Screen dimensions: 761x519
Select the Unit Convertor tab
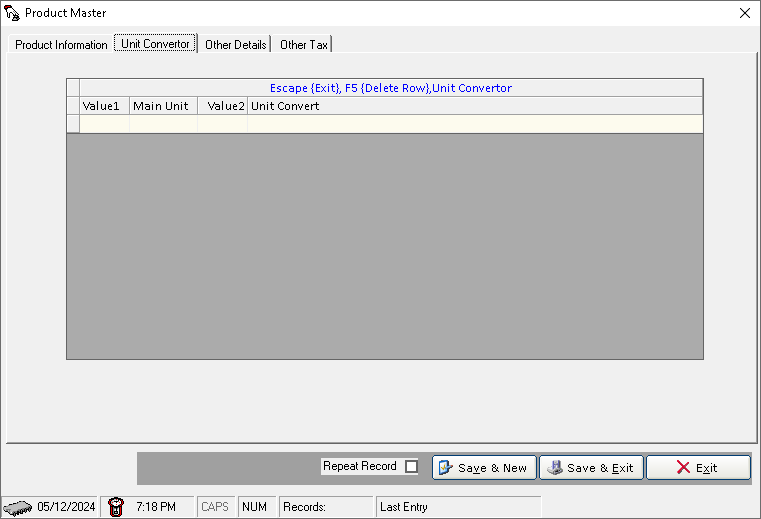coord(155,44)
